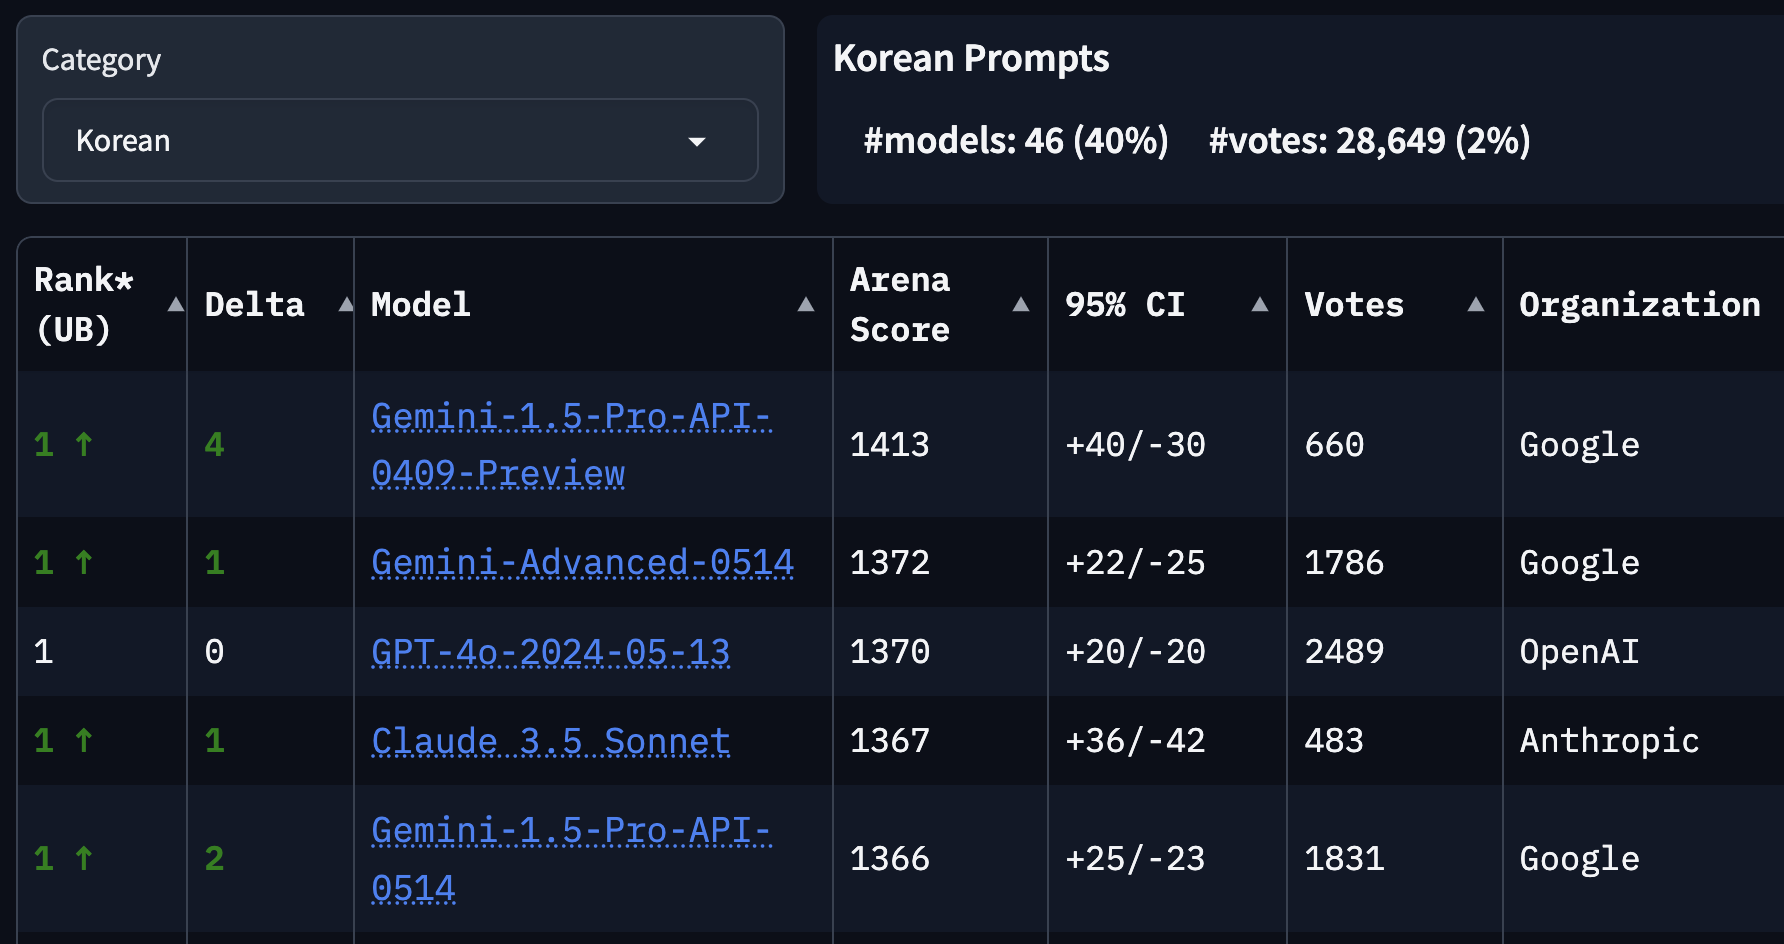The width and height of the screenshot is (1784, 944).
Task: Open the Gemini-Advanced-0514 link
Action: [x=582, y=562]
